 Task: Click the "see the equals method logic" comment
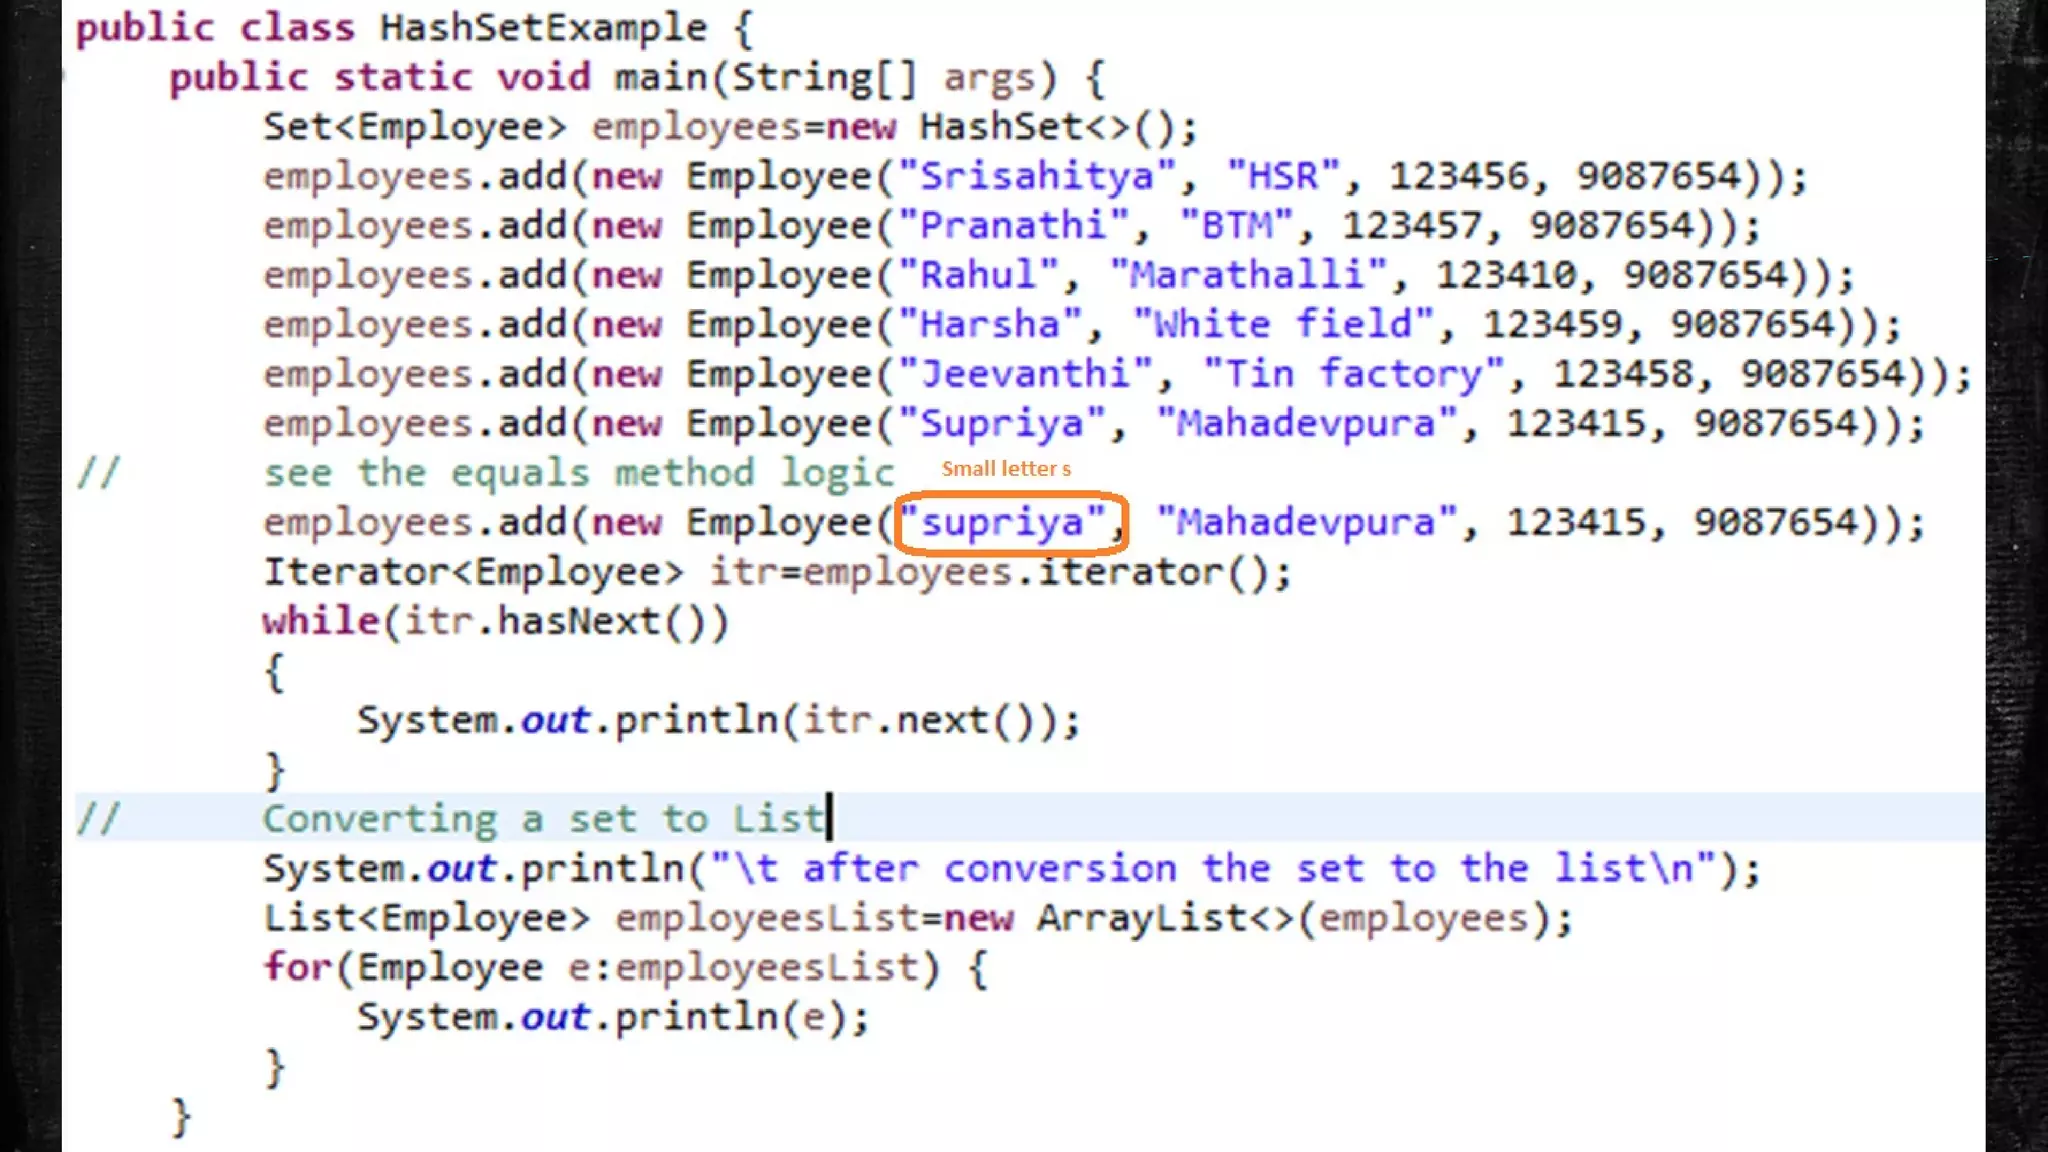[578, 473]
